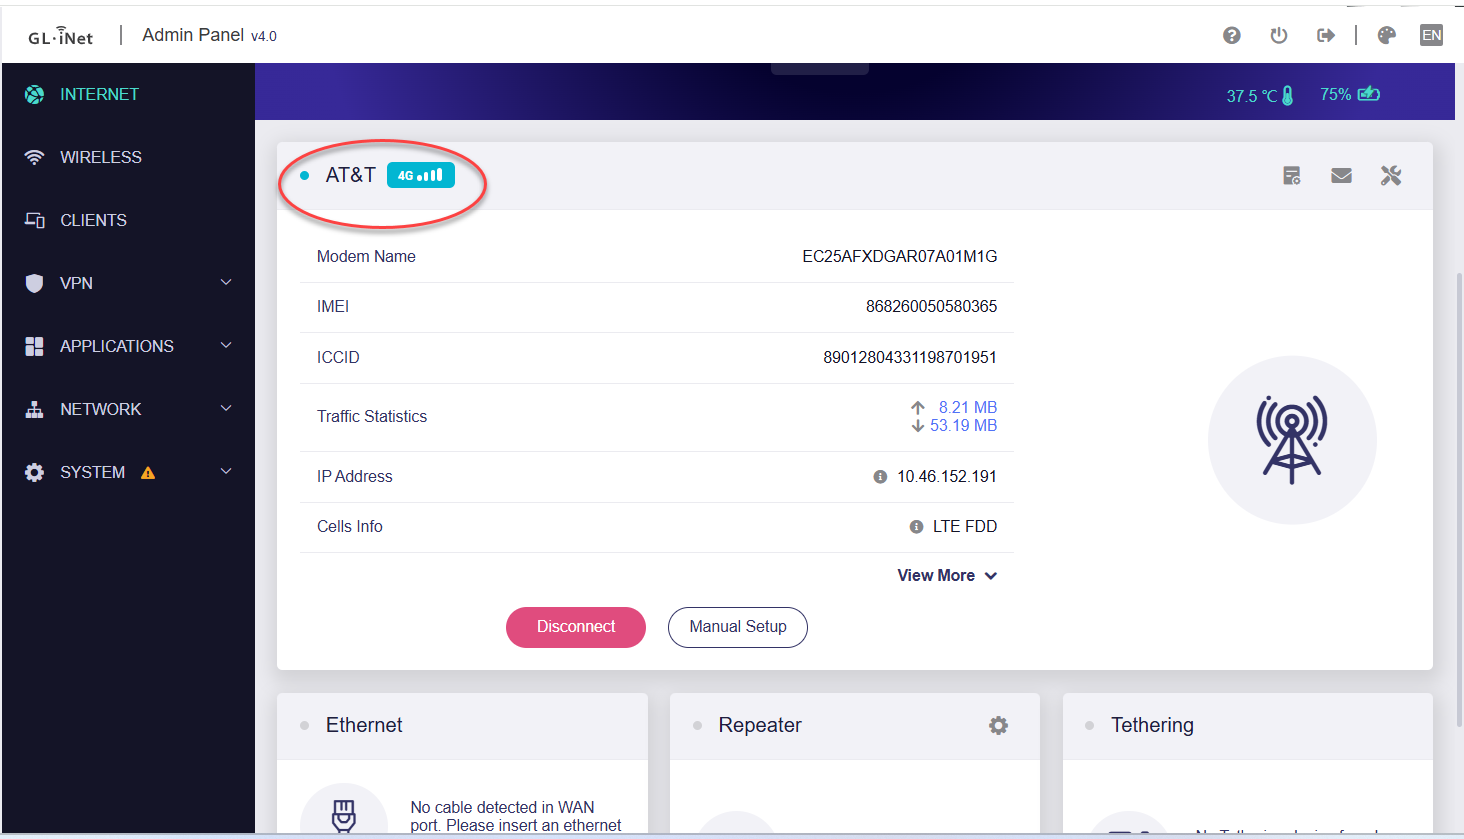Click the 4G signal strength badge
1464x839 pixels.
421,175
